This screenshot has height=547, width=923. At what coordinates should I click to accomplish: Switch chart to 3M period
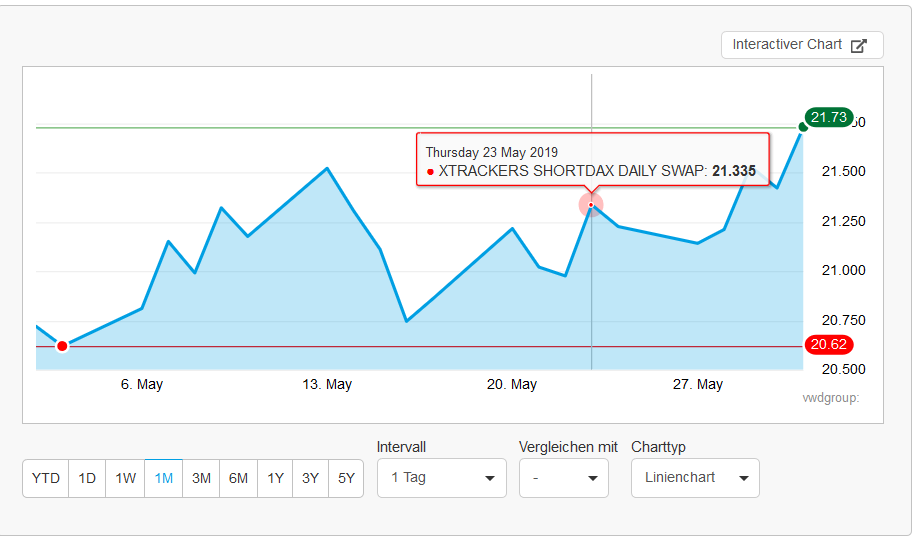tap(201, 478)
